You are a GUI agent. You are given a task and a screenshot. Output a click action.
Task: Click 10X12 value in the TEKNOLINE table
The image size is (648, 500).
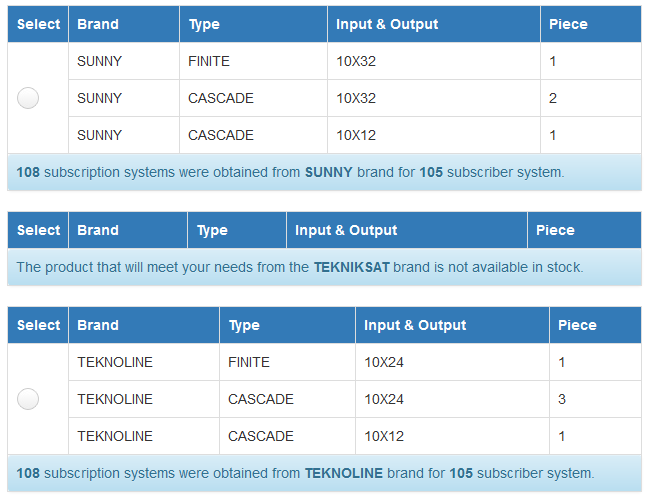(x=384, y=436)
